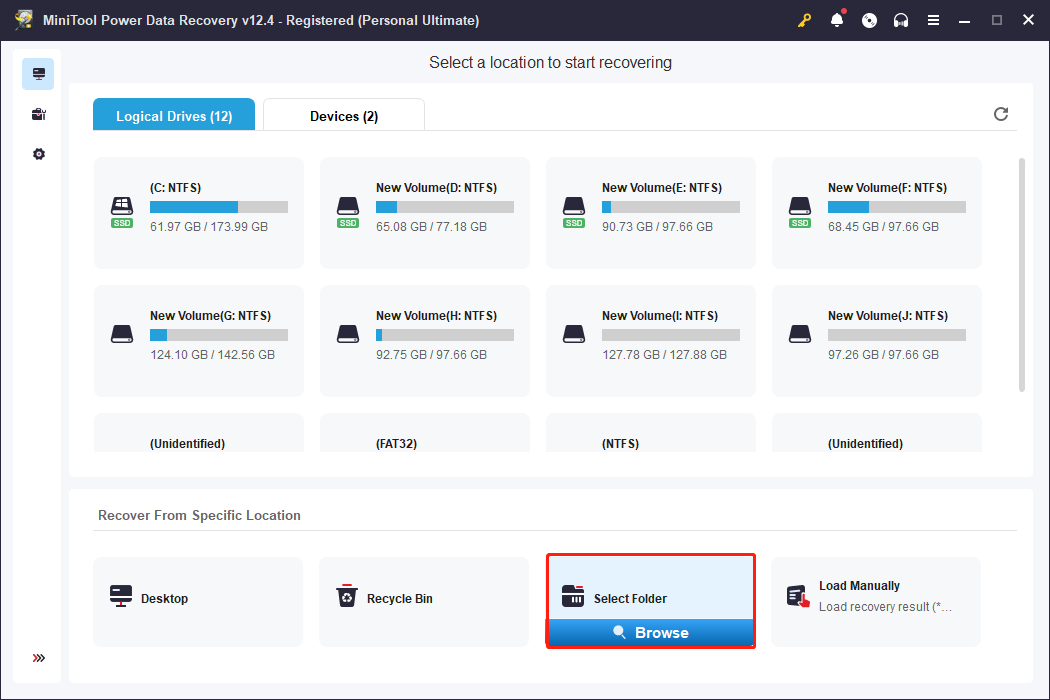The width and height of the screenshot is (1050, 700).
Task: Choose New Volume(I: NTFS) to scan
Action: (650, 340)
